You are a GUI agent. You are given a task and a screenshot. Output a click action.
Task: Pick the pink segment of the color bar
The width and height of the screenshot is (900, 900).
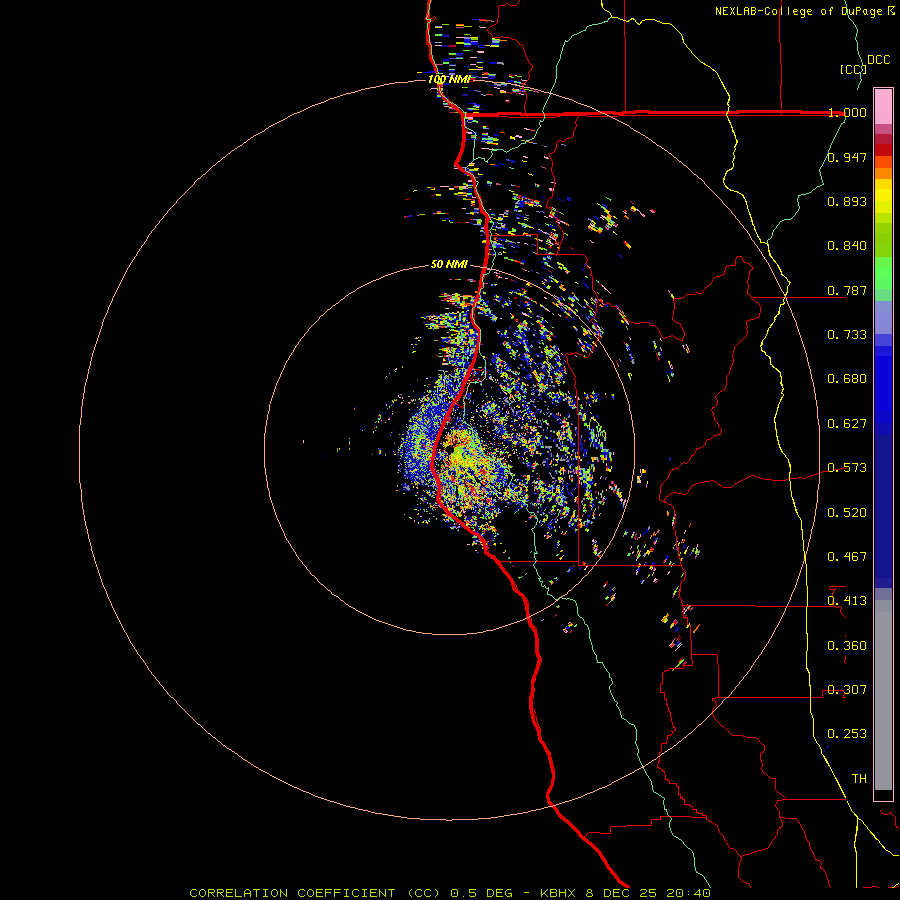coord(883,107)
